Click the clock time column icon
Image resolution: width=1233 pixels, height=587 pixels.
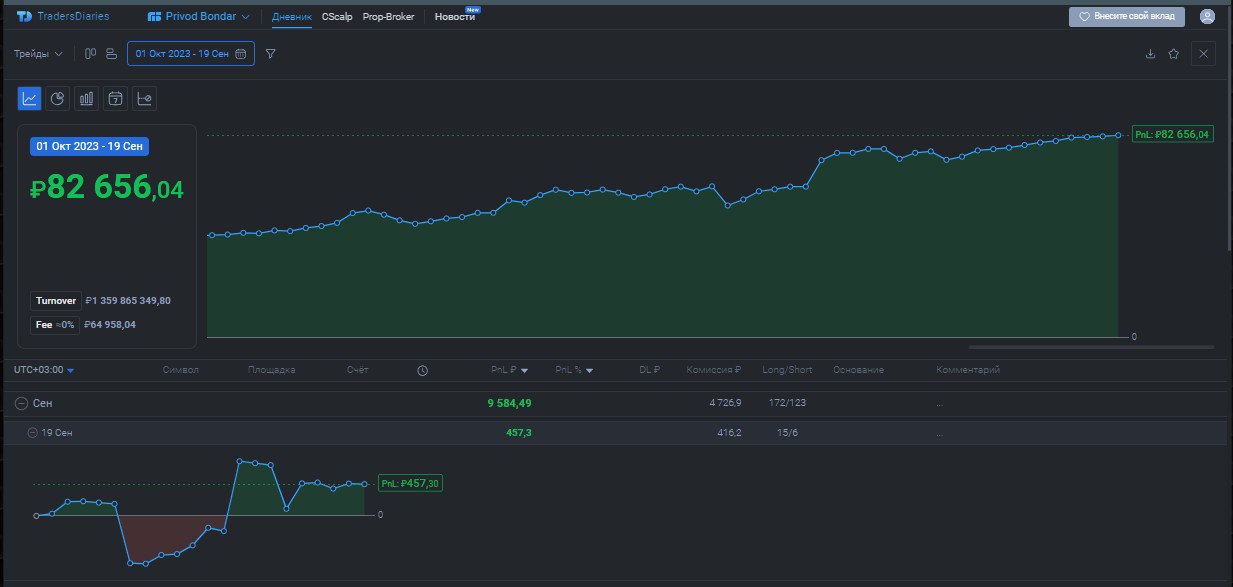[422, 370]
